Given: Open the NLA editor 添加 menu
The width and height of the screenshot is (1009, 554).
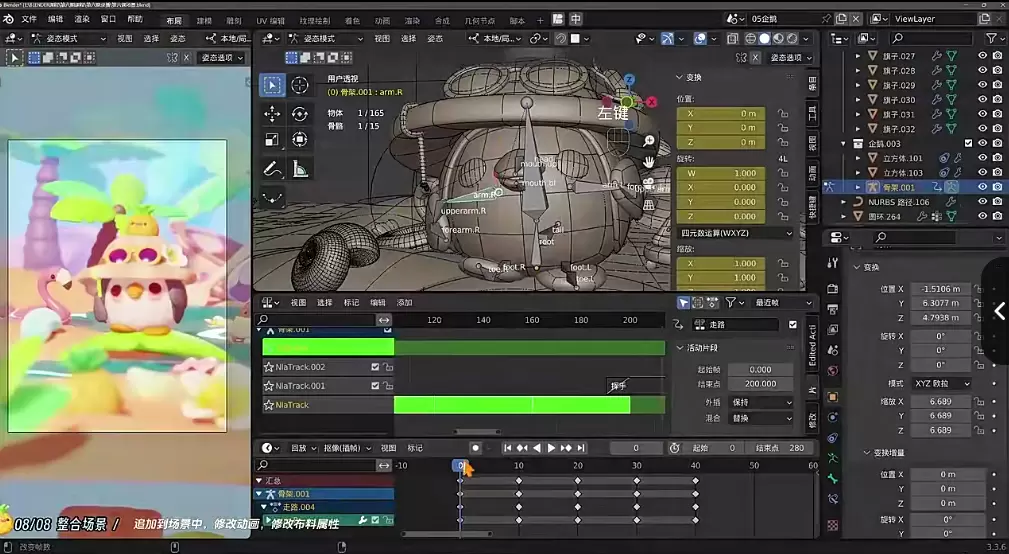Looking at the screenshot, I should (404, 302).
